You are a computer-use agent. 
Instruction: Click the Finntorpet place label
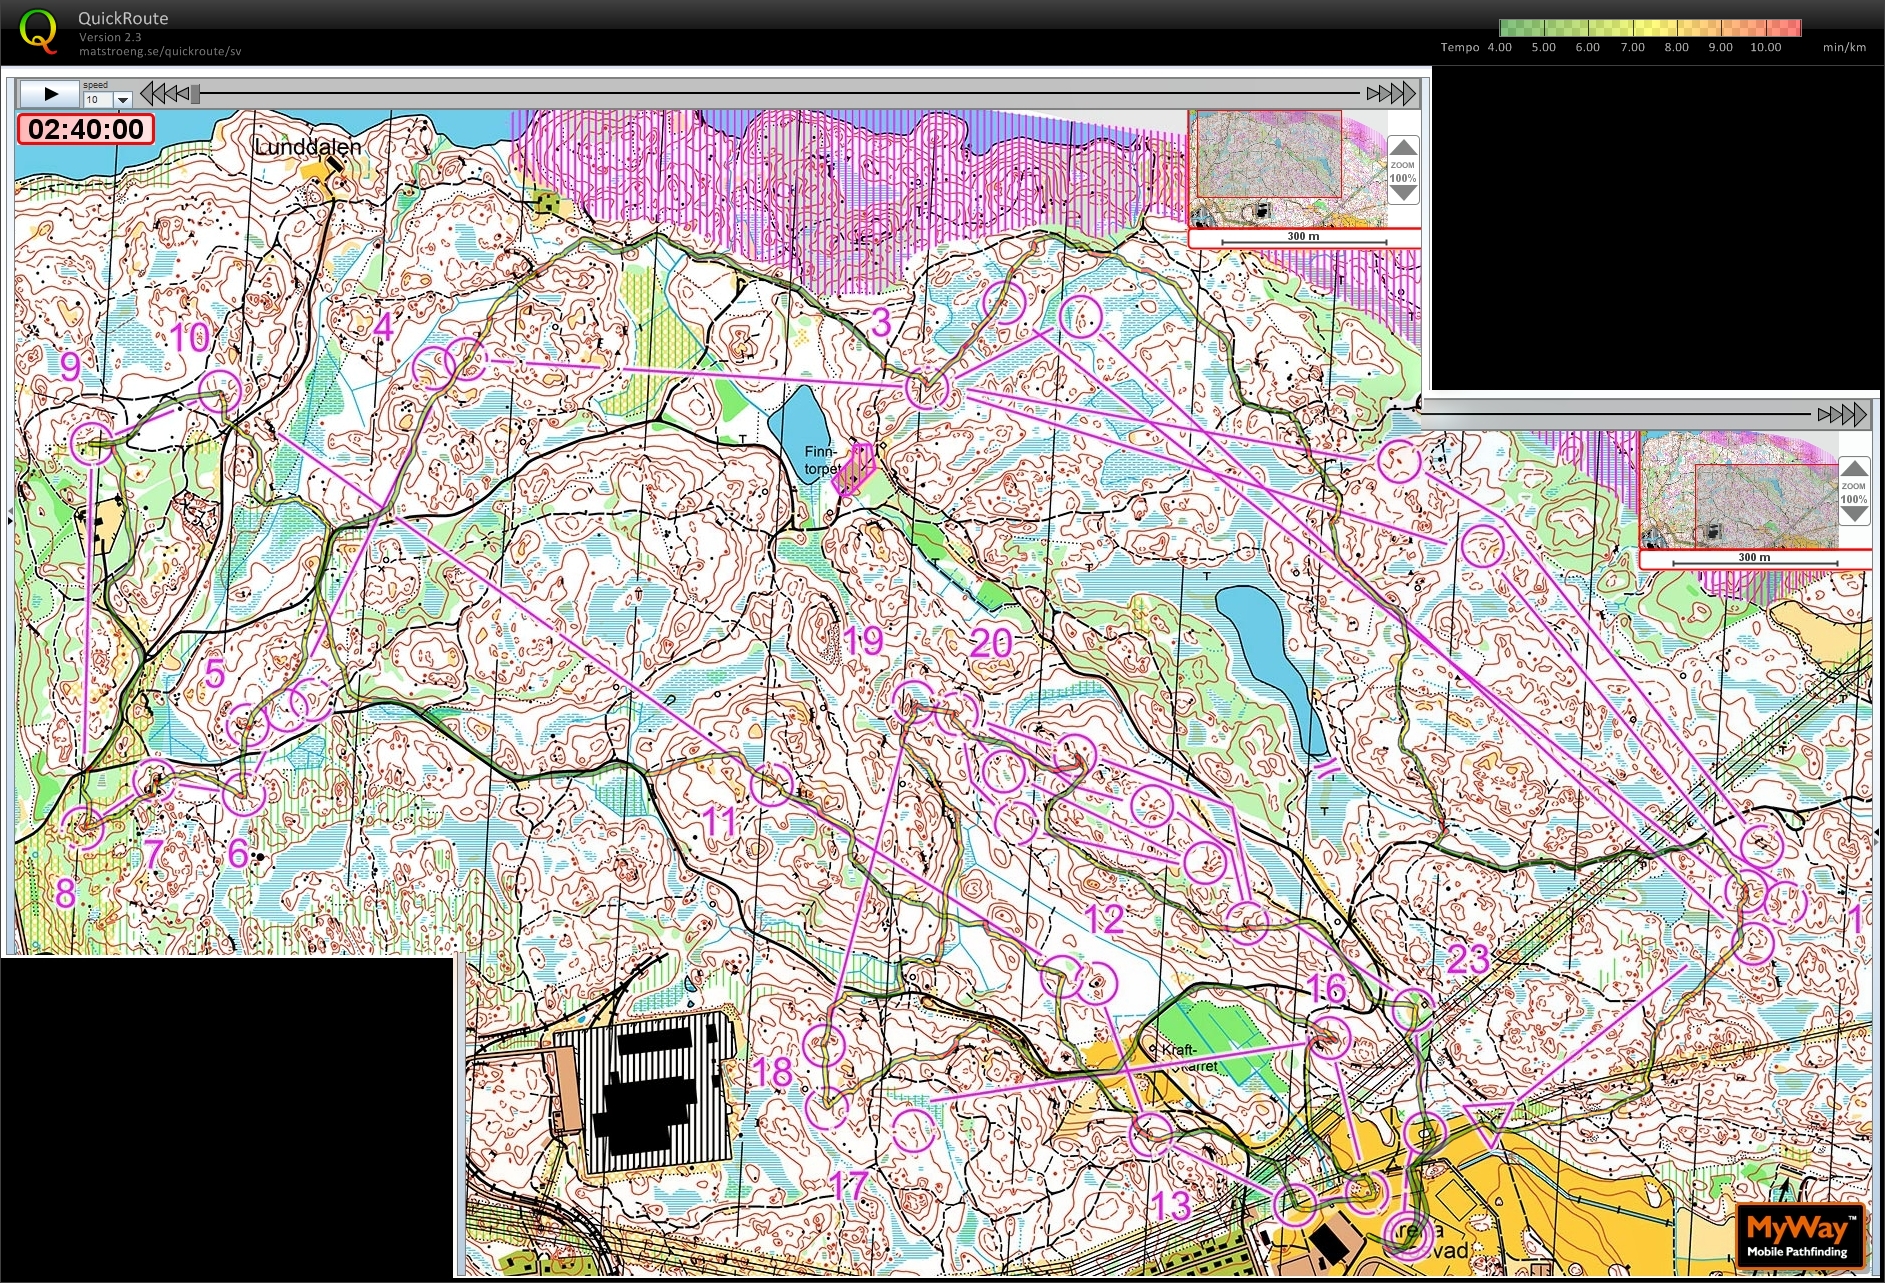coord(822,460)
